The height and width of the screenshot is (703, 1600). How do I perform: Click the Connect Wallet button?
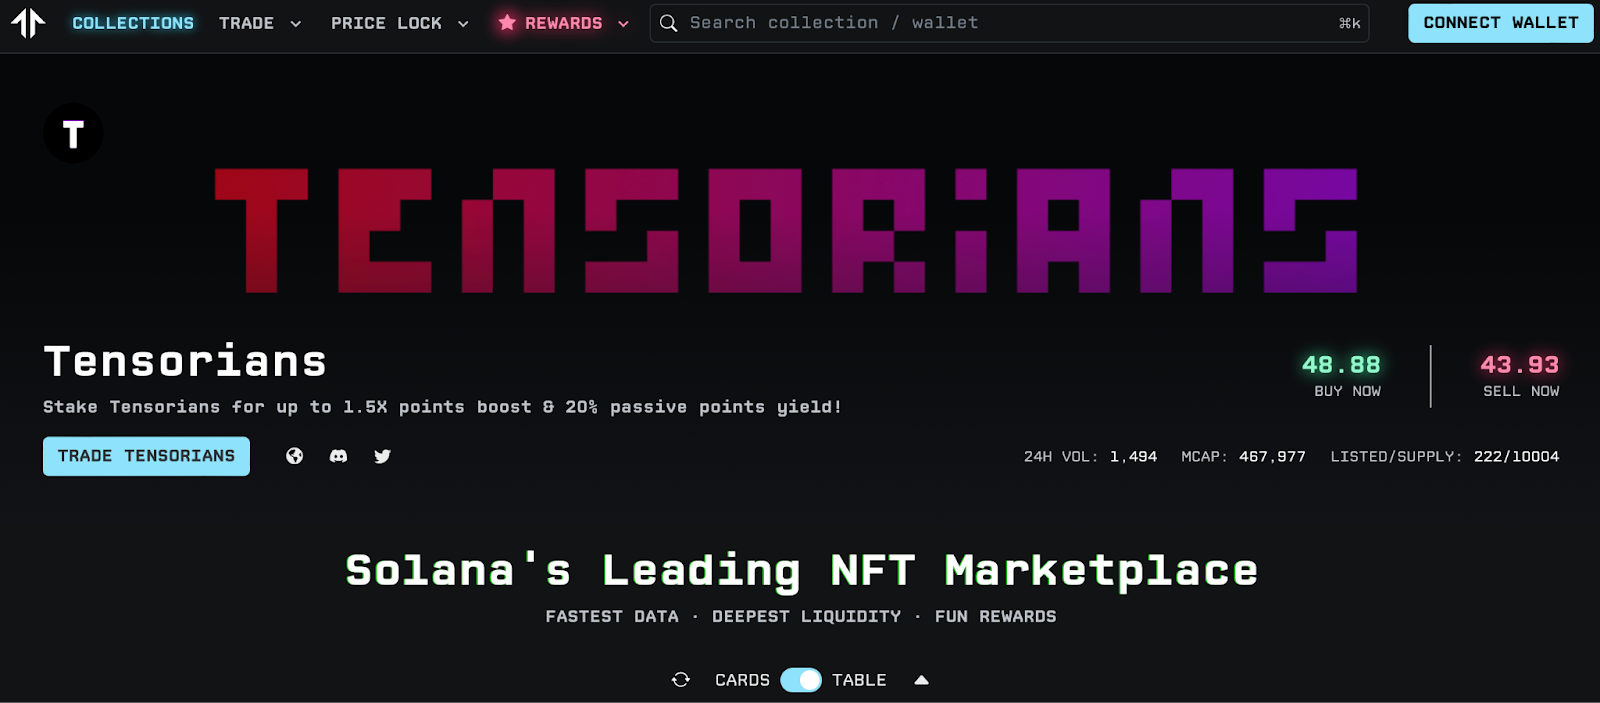(1501, 23)
